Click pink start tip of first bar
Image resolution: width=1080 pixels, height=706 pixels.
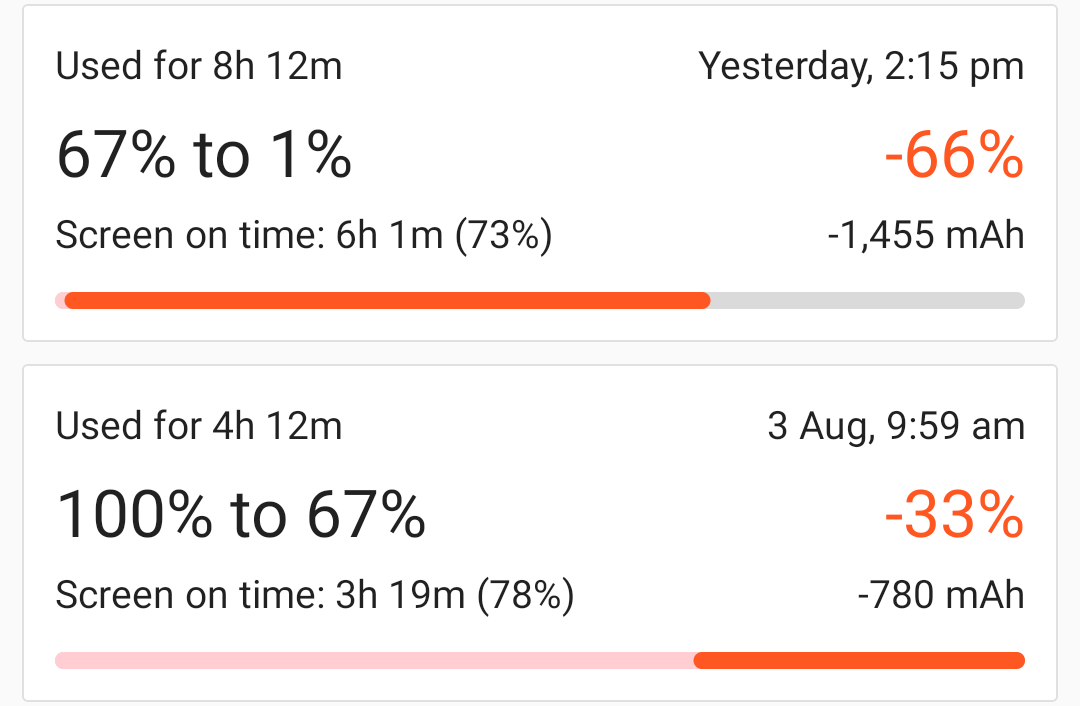60,300
